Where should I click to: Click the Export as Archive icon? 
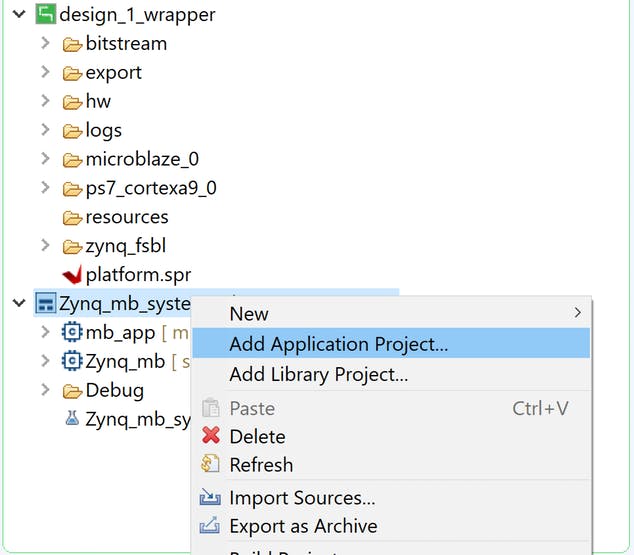point(211,526)
